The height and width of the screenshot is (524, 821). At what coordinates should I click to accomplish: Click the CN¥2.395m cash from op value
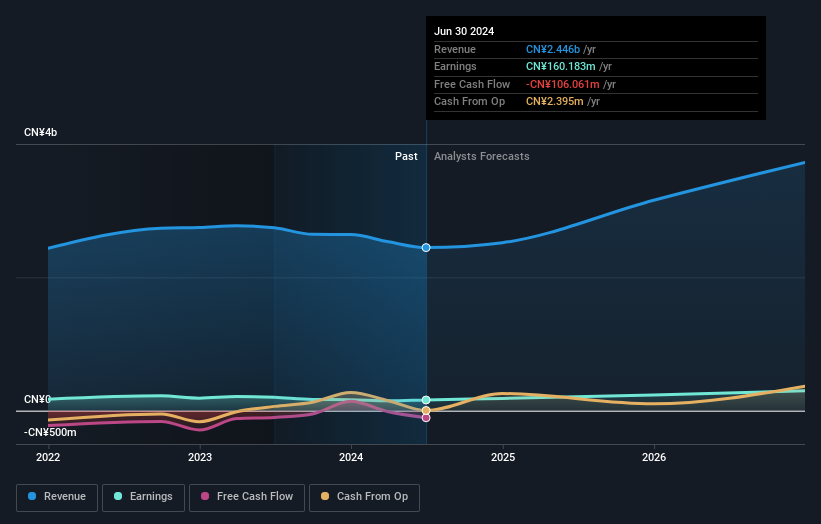click(554, 102)
